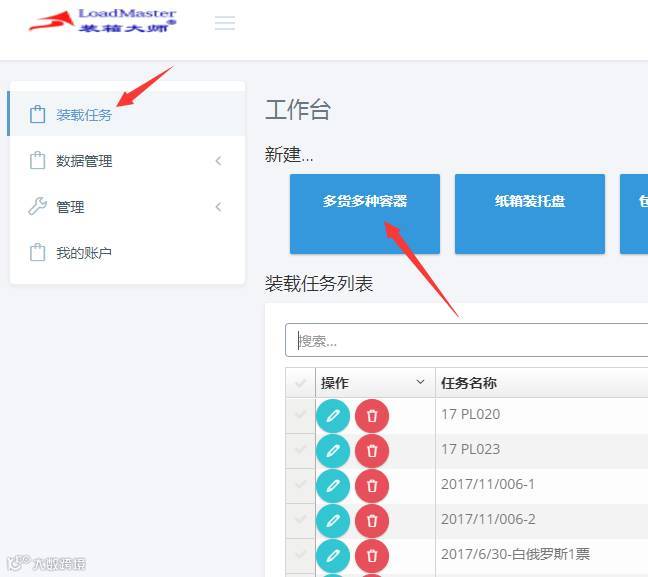Select the checkbox for 17 PL023
Screen dimensions: 648x577
click(x=300, y=449)
